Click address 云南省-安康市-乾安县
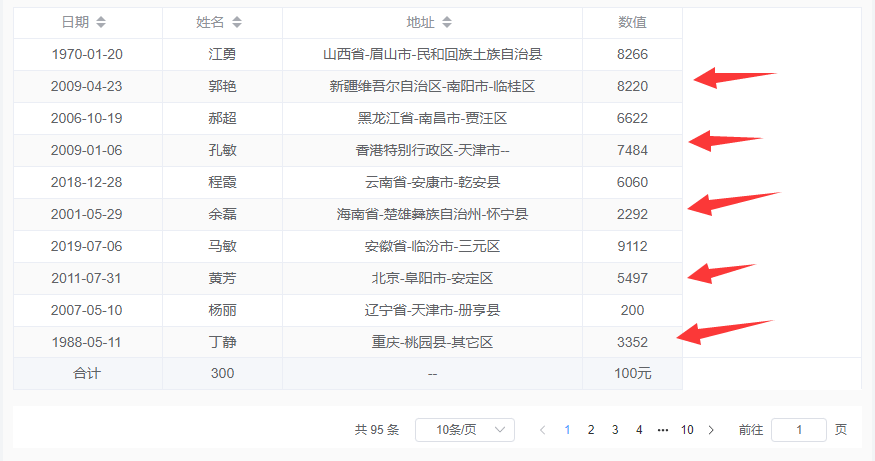 click(x=432, y=182)
